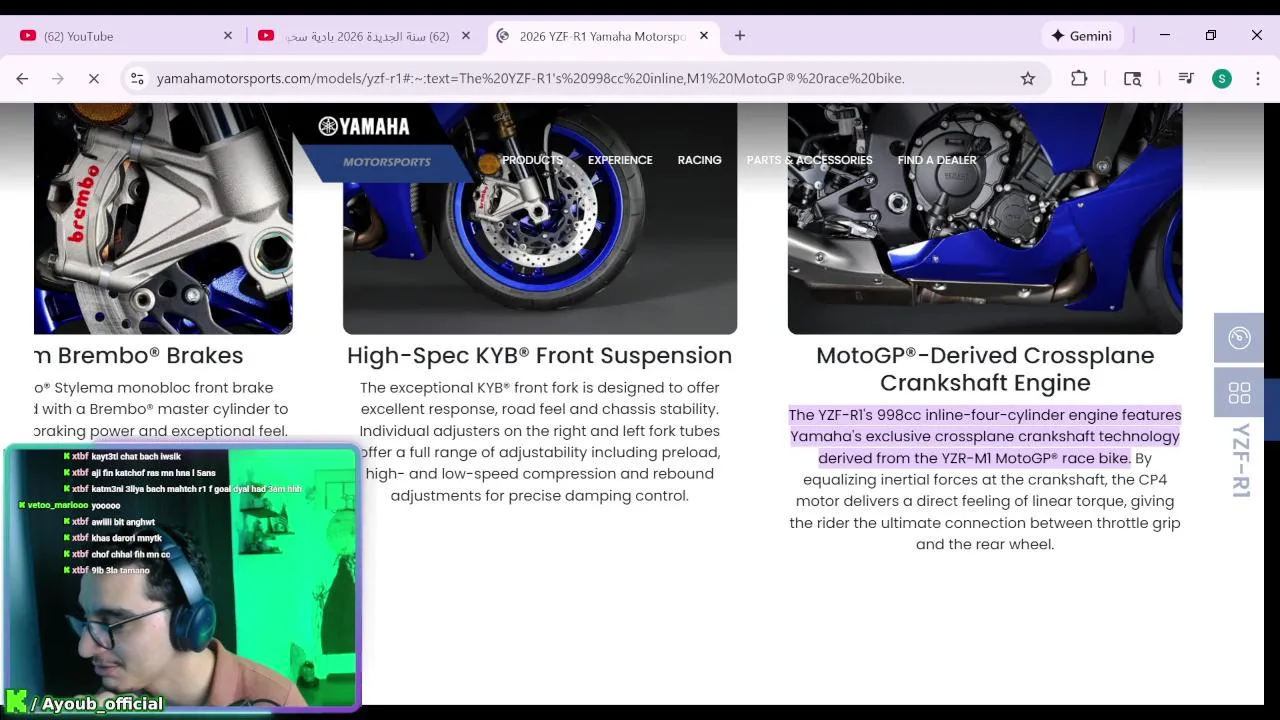This screenshot has width=1280, height=720.
Task: Click the address bar URL field
Action: pos(585,78)
